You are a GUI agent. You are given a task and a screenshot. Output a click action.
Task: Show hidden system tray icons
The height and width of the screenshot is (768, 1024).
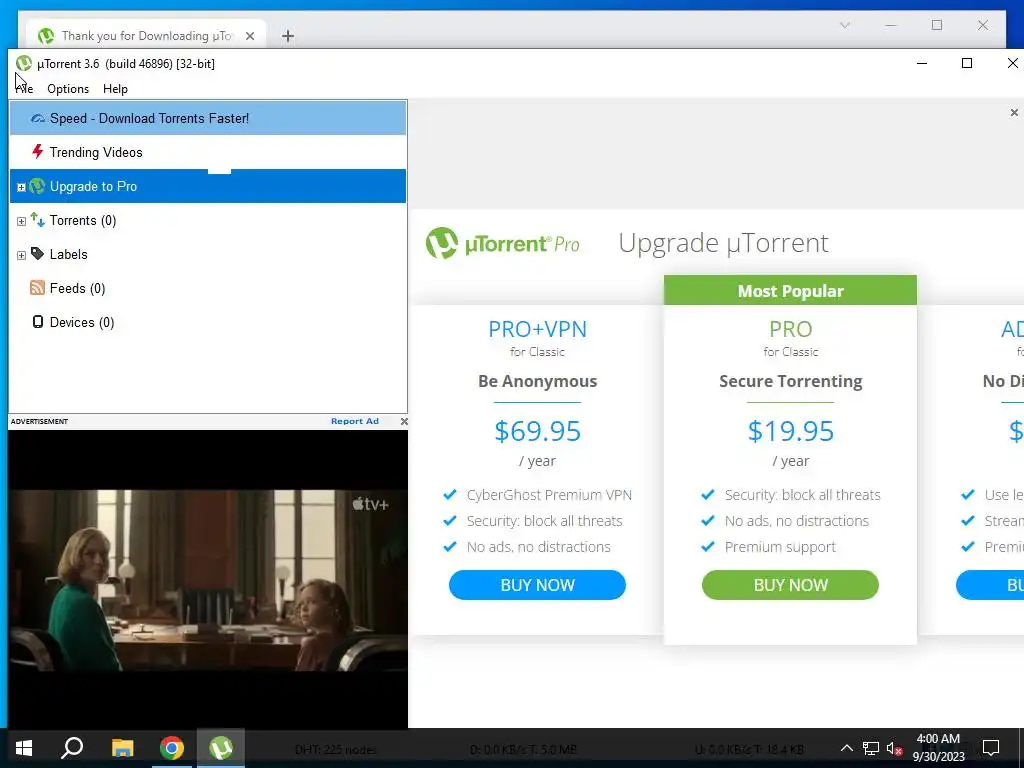click(x=846, y=748)
